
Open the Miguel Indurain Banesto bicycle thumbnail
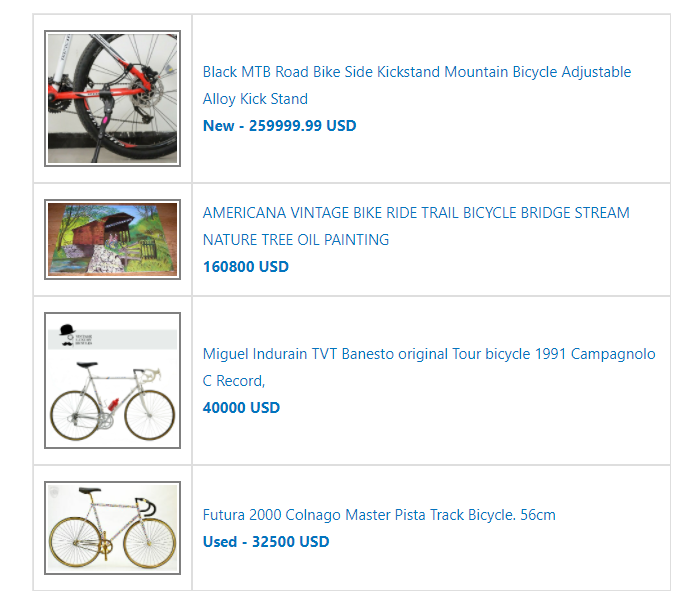click(x=112, y=380)
